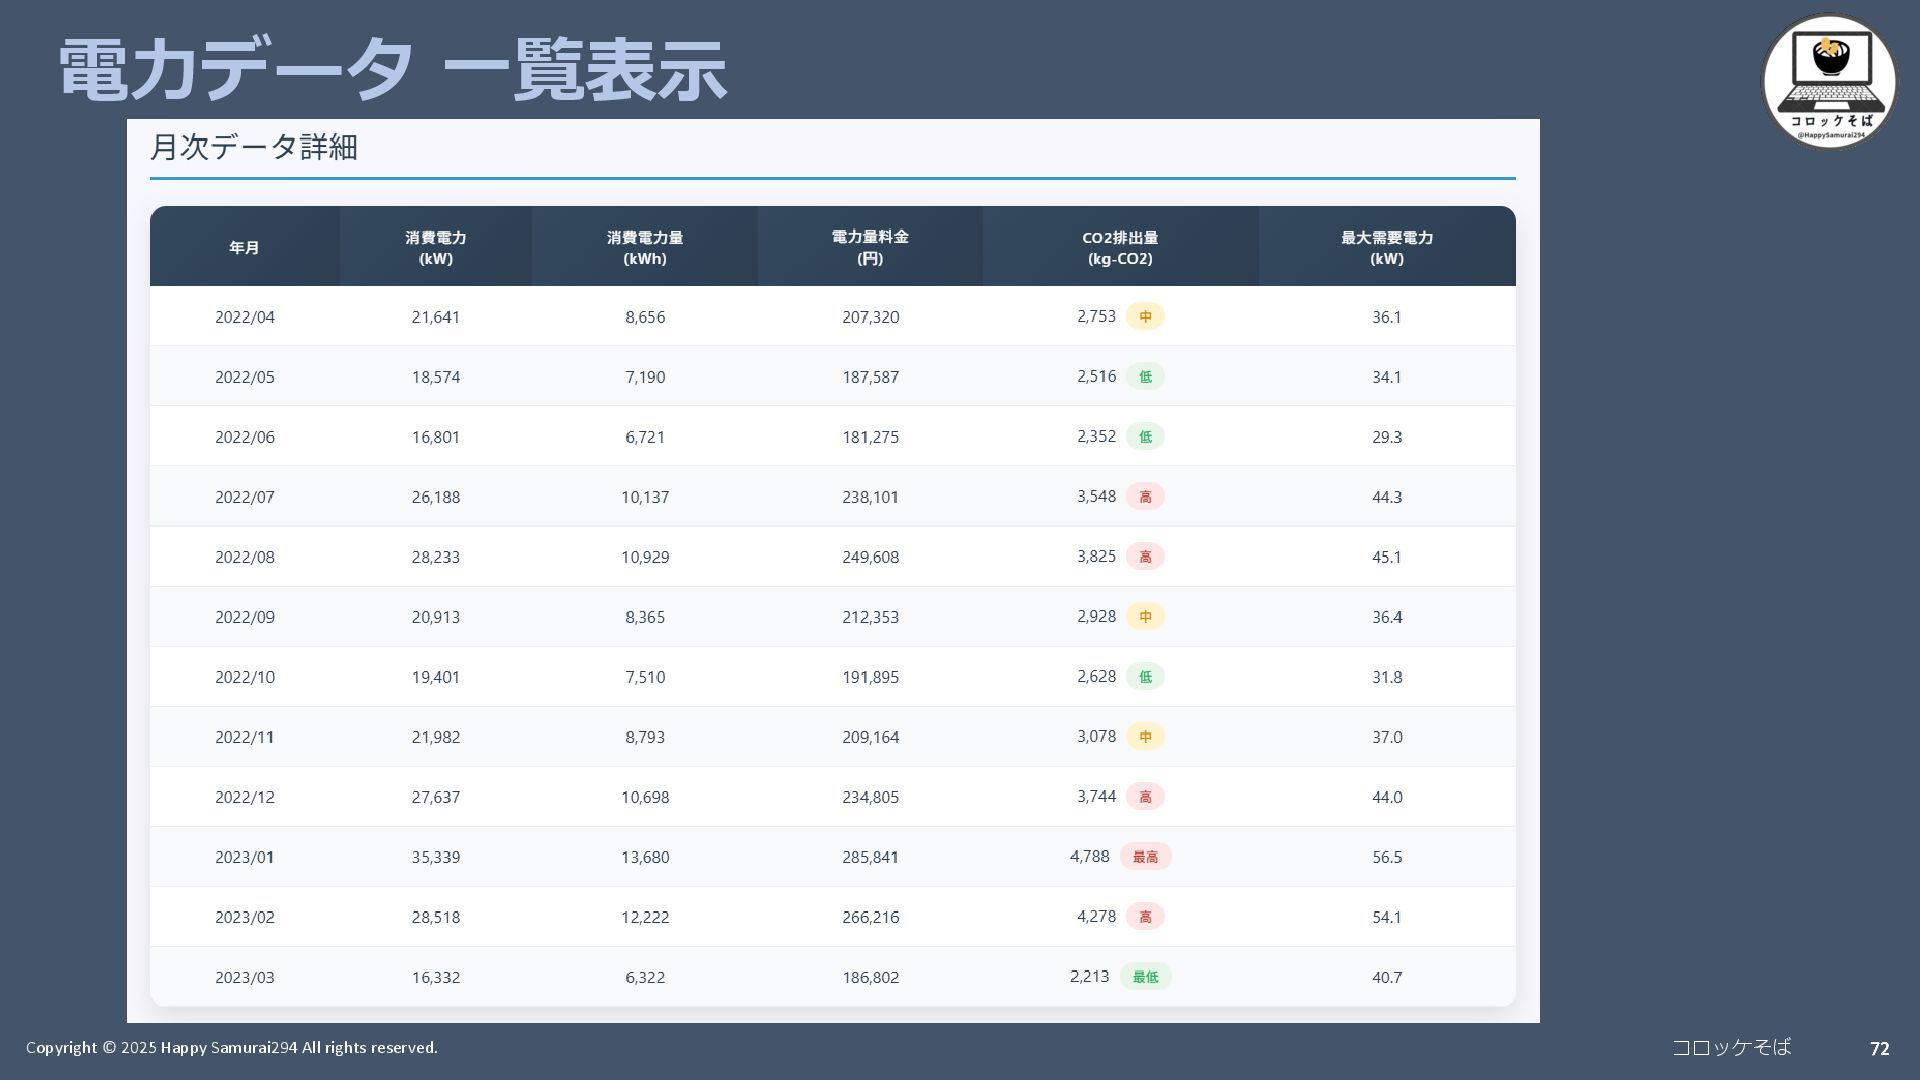1920x1080 pixels.
Task: Click the page number 72
Action: click(x=1879, y=1048)
